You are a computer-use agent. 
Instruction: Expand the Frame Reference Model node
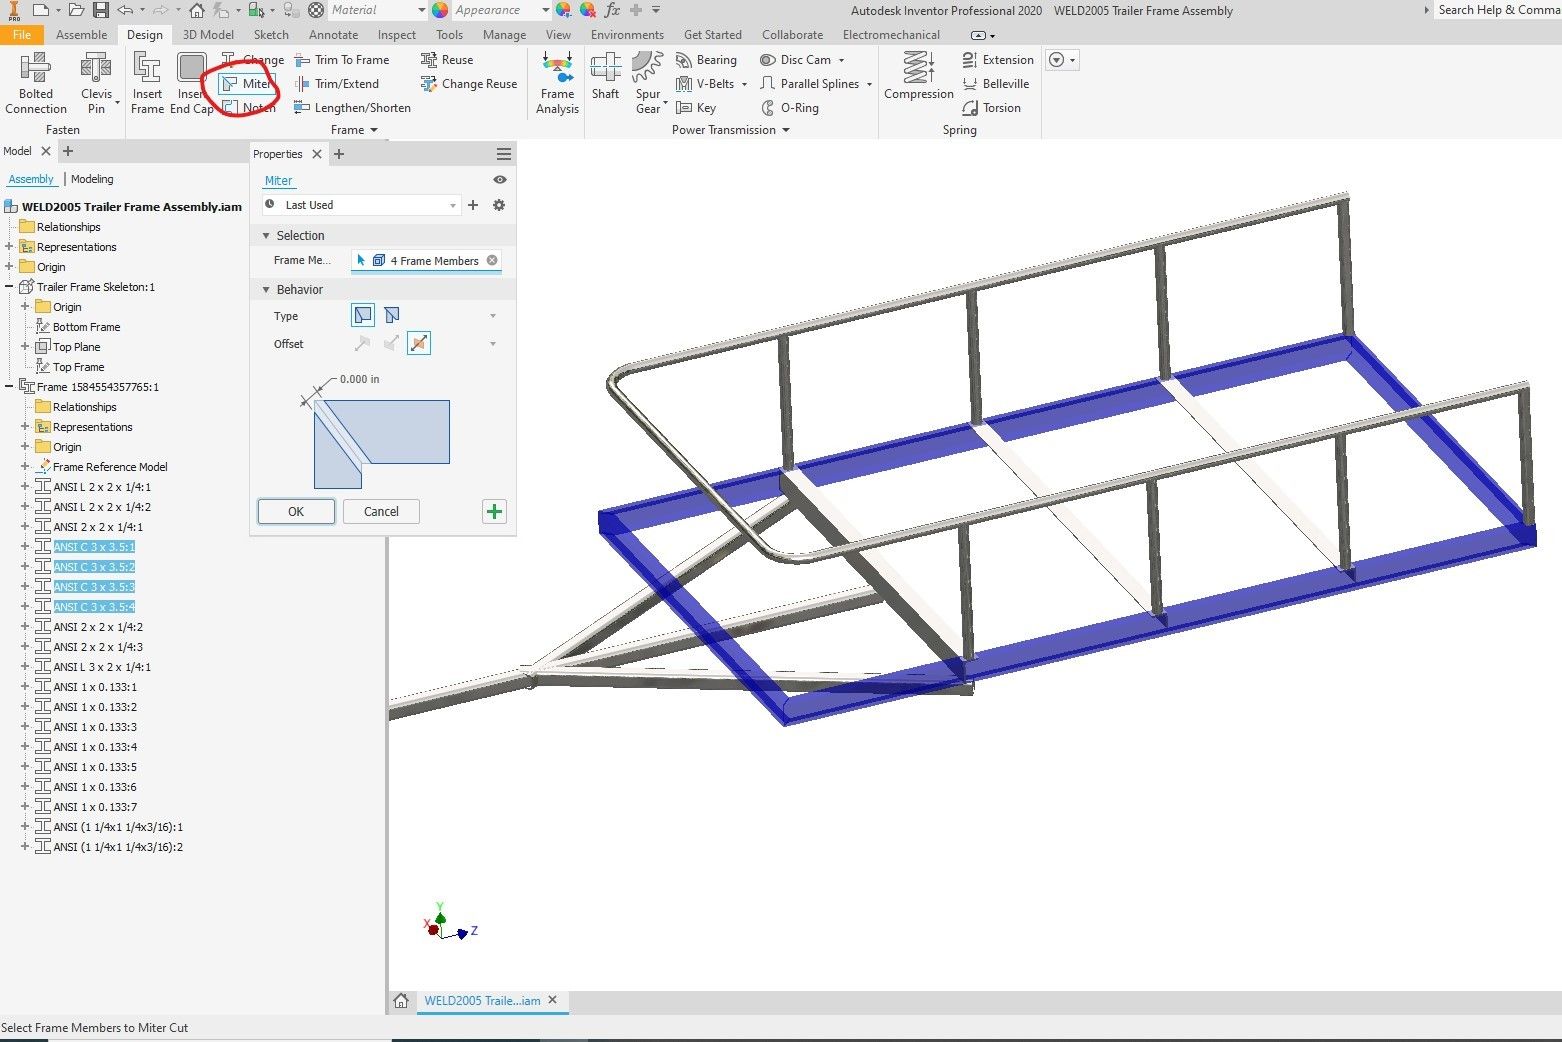point(25,467)
